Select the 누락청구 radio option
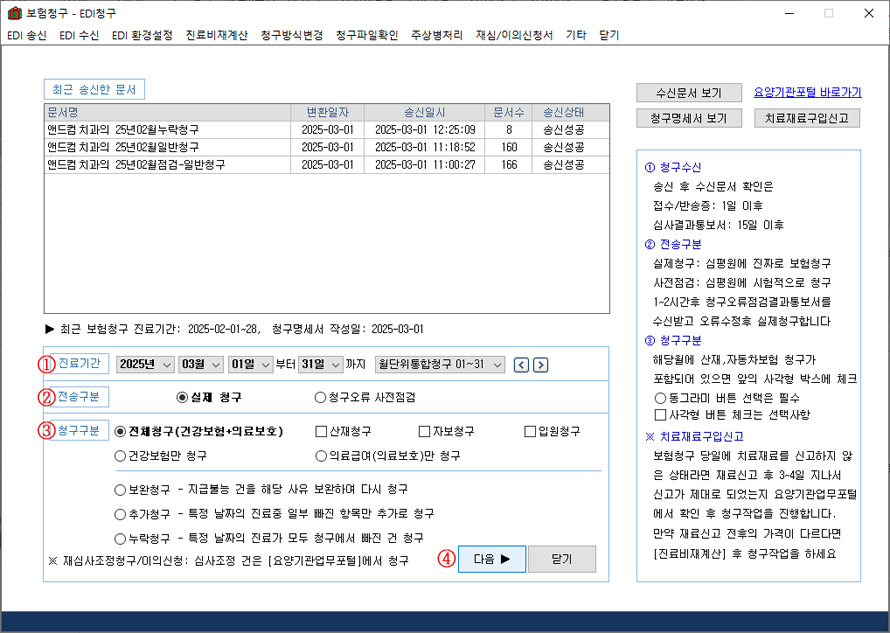This screenshot has height=633, width=890. pyautogui.click(x=121, y=537)
